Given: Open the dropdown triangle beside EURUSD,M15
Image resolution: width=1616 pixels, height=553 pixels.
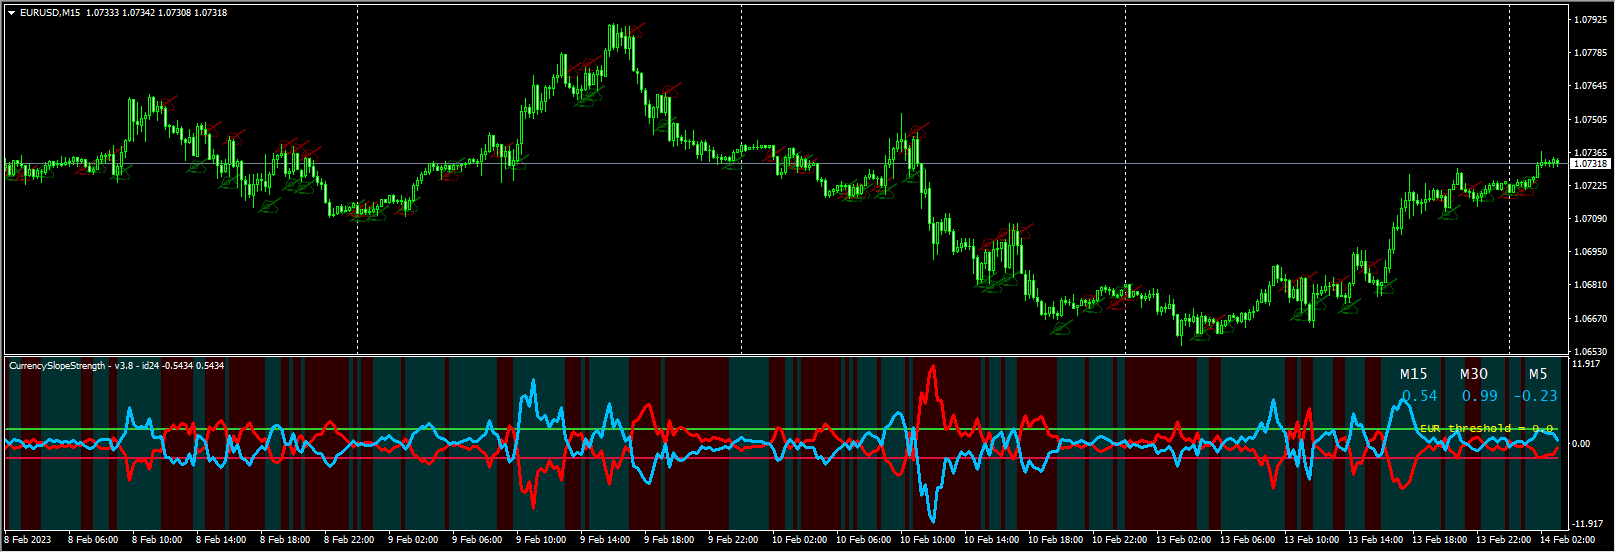Looking at the screenshot, I should click(11, 13).
